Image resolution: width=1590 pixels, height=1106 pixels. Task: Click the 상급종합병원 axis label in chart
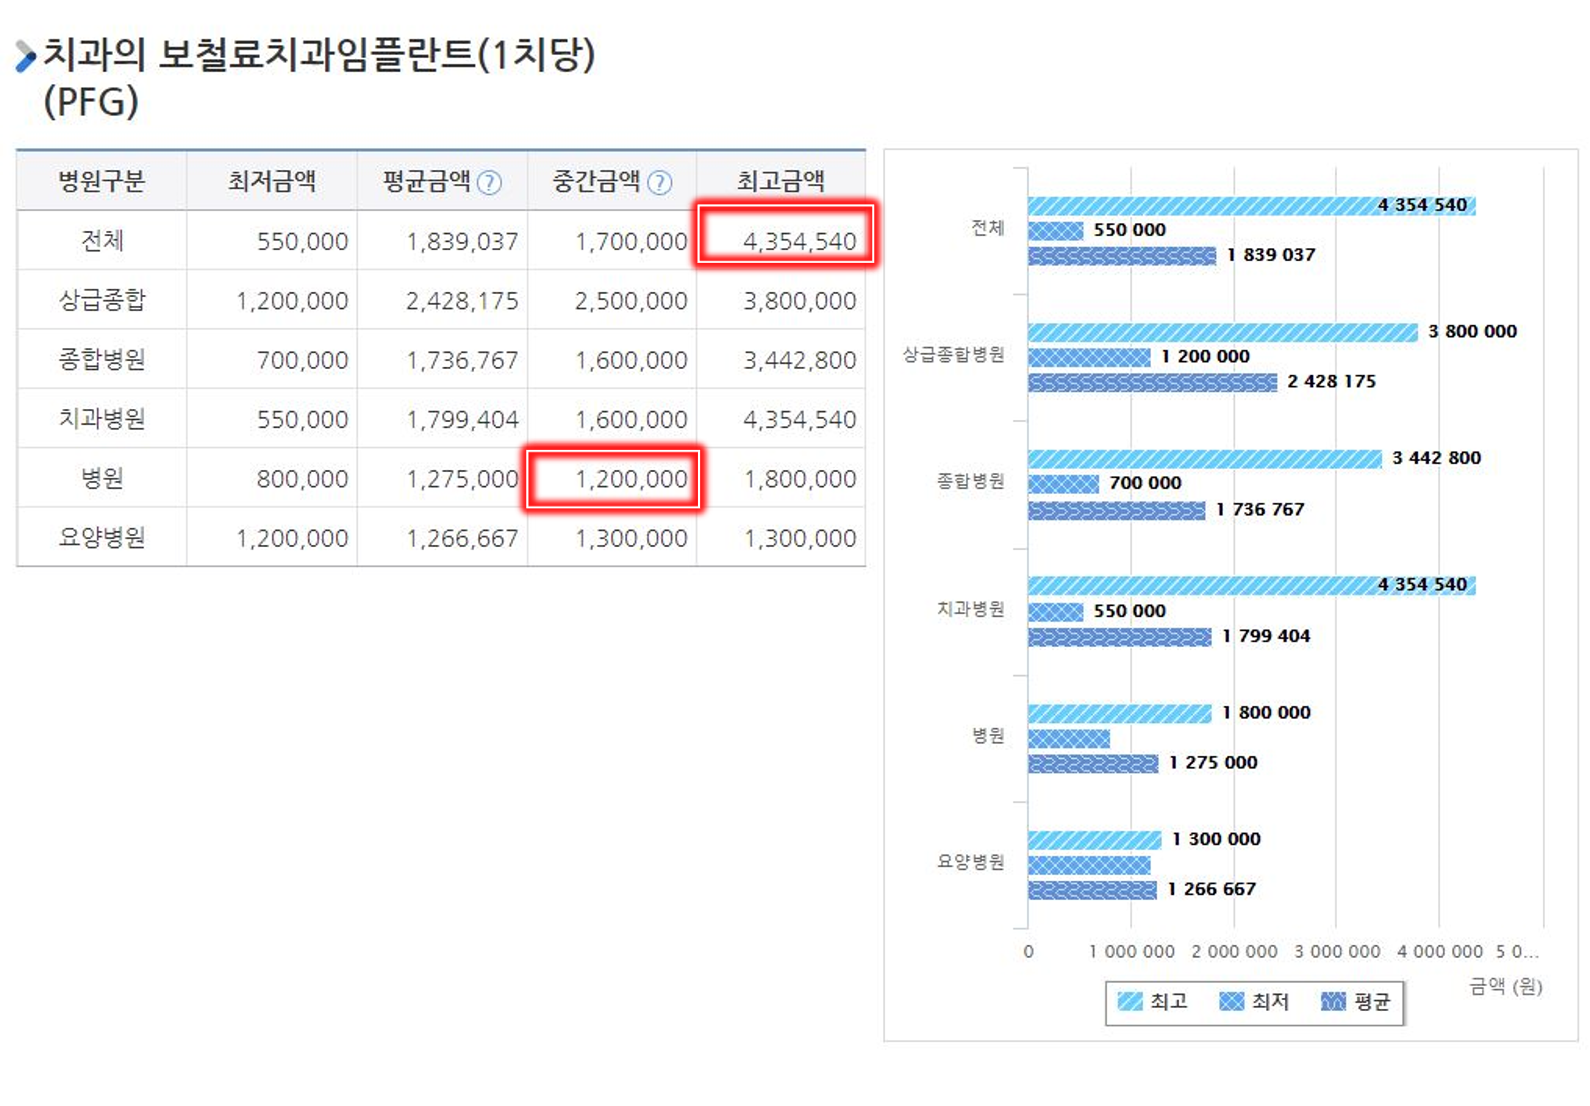953,355
